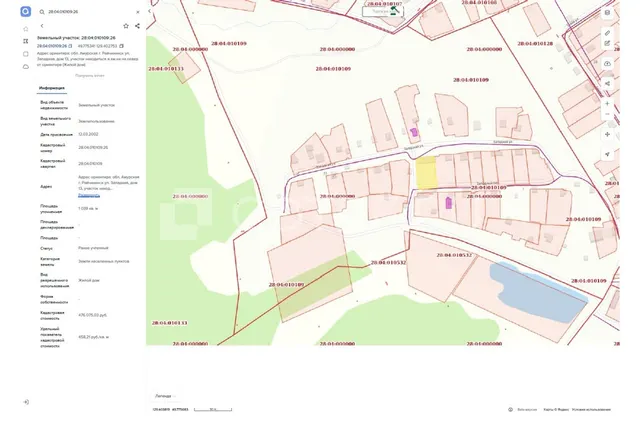Open map layers button top right
640x428 pixels.
[x=607, y=13]
